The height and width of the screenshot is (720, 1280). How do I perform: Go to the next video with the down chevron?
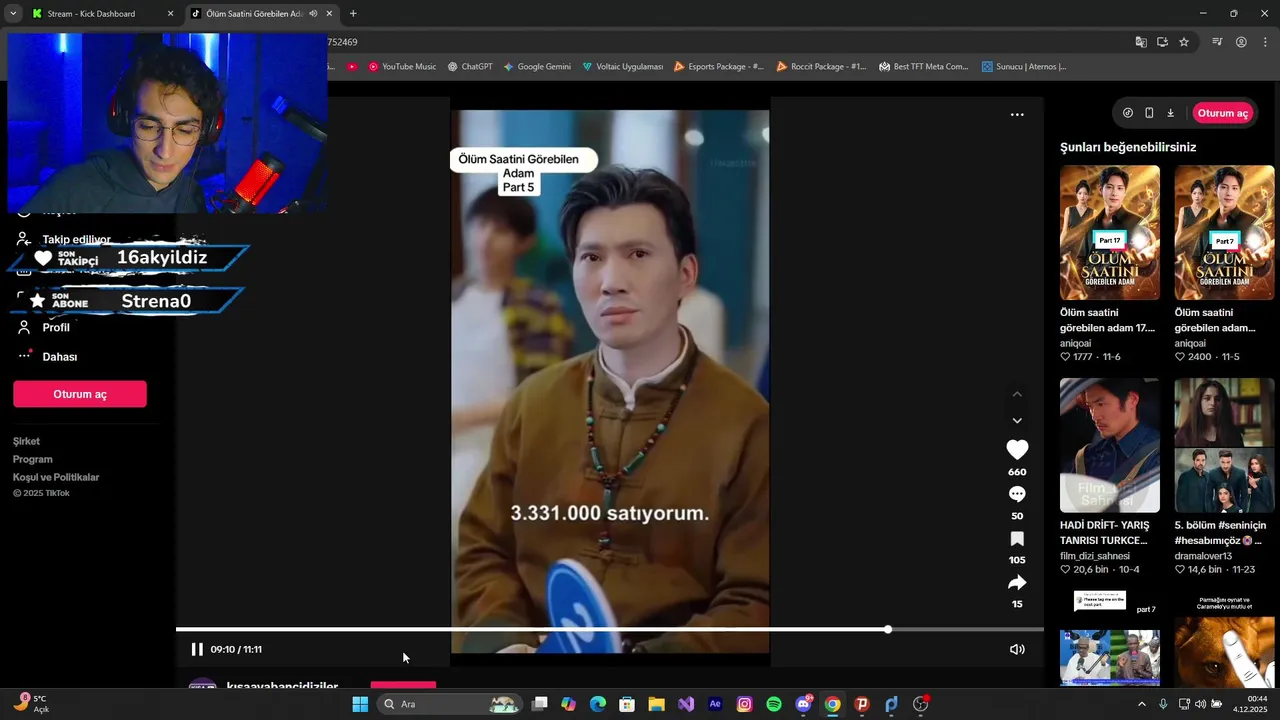pos(1017,421)
